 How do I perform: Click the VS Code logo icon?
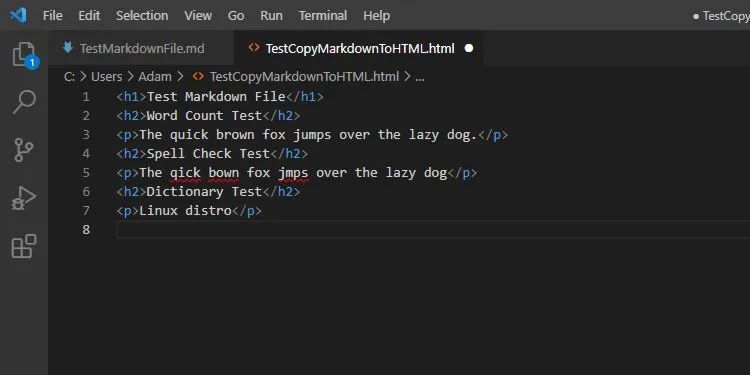click(x=18, y=15)
